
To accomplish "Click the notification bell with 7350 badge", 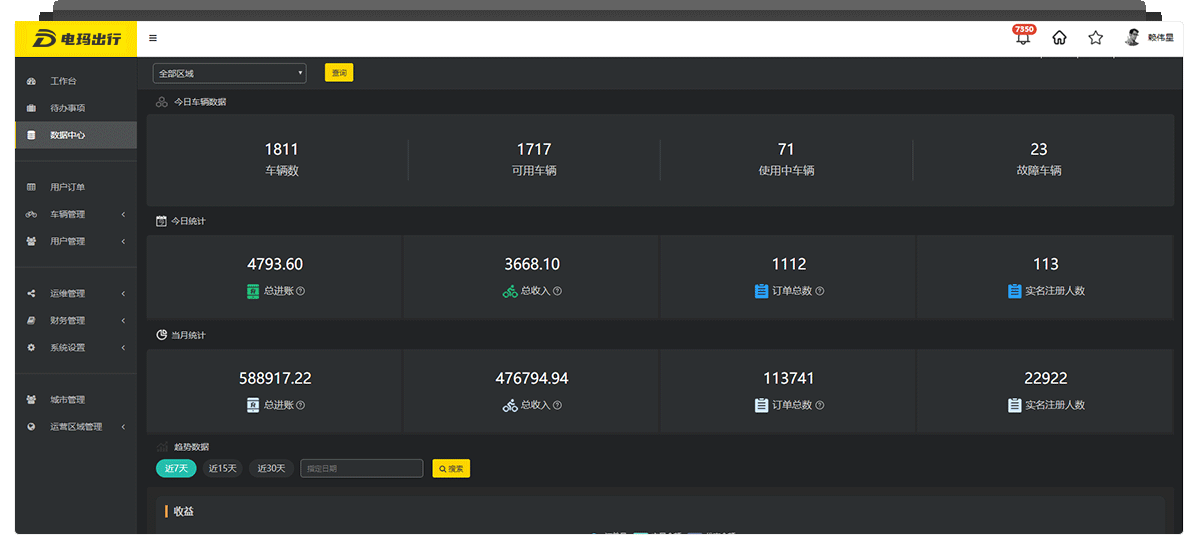I will 1022,38.
